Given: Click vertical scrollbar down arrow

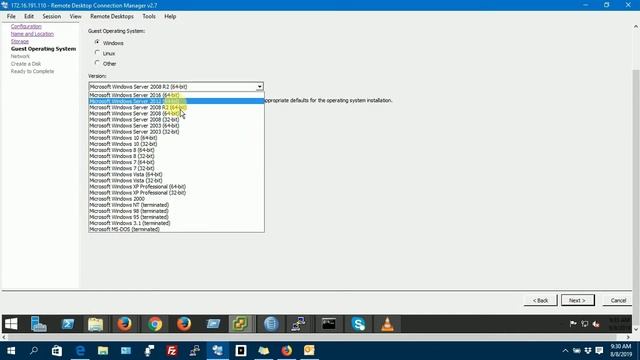Looking at the screenshot, I should click(x=636, y=329).
